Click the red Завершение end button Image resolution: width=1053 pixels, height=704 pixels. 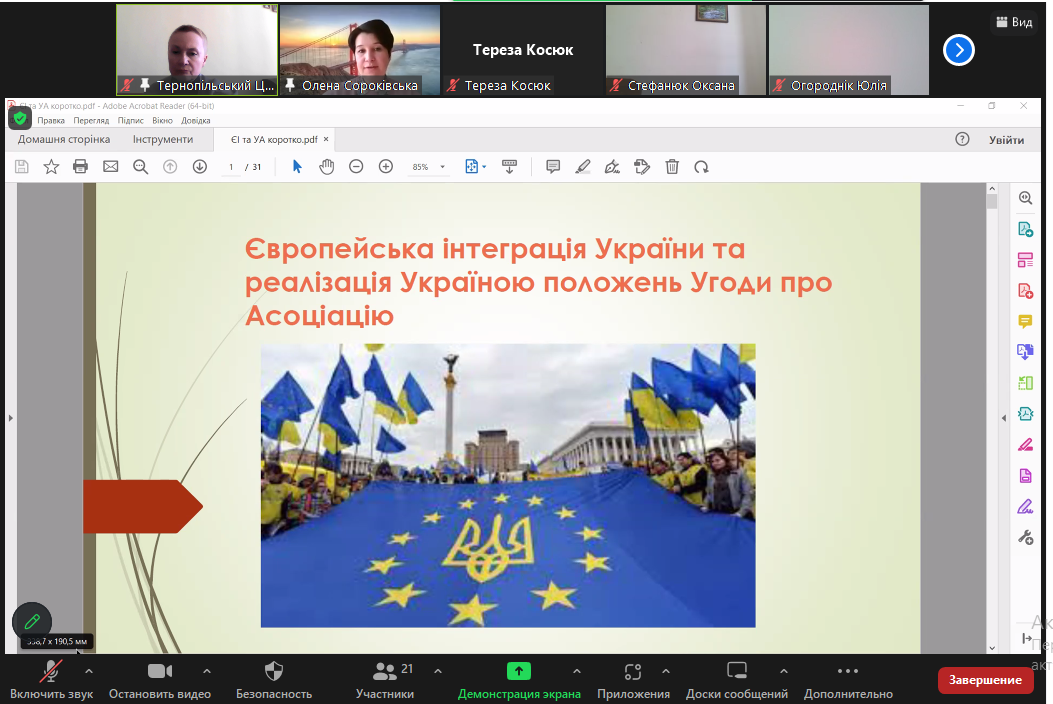tap(985, 680)
